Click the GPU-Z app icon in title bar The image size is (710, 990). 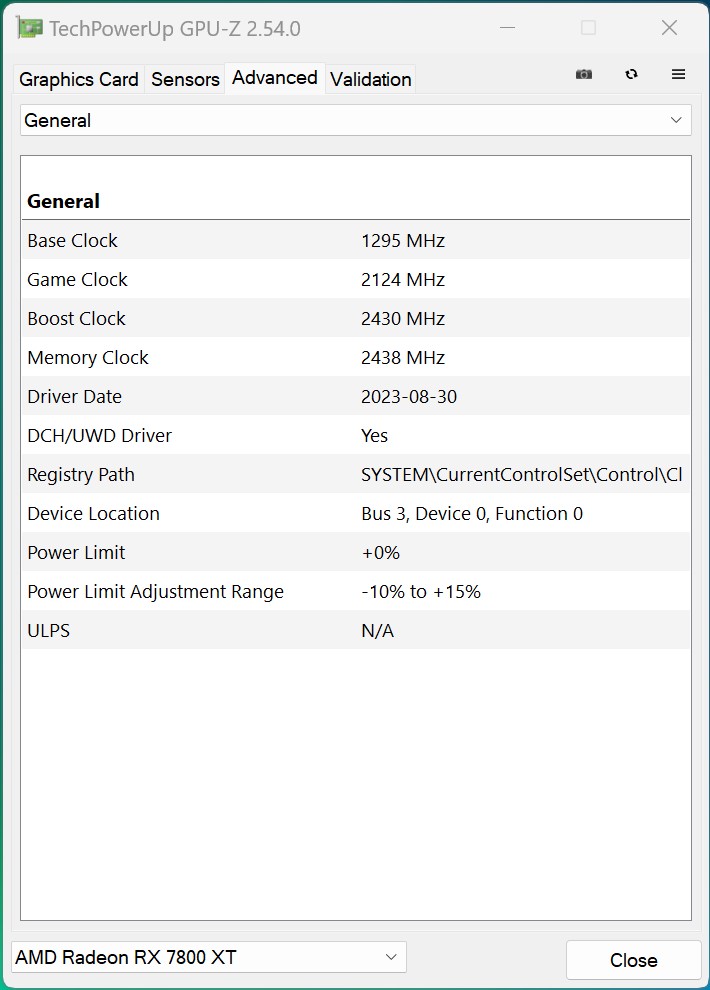pyautogui.click(x=30, y=28)
